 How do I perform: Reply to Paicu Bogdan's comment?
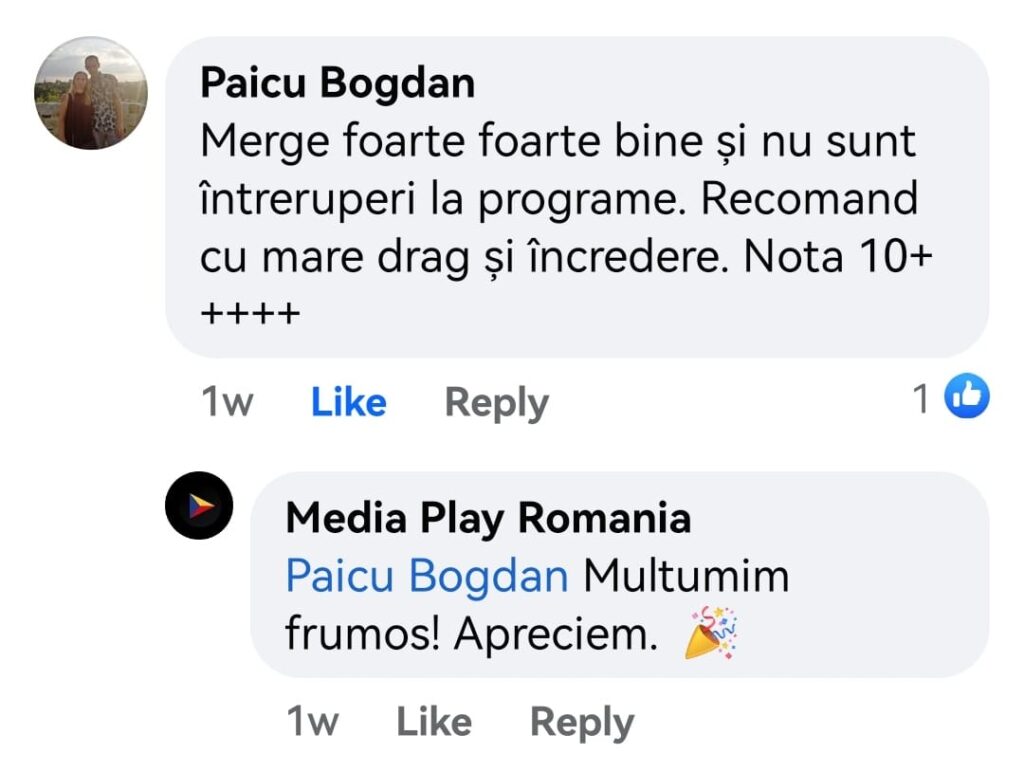point(496,402)
